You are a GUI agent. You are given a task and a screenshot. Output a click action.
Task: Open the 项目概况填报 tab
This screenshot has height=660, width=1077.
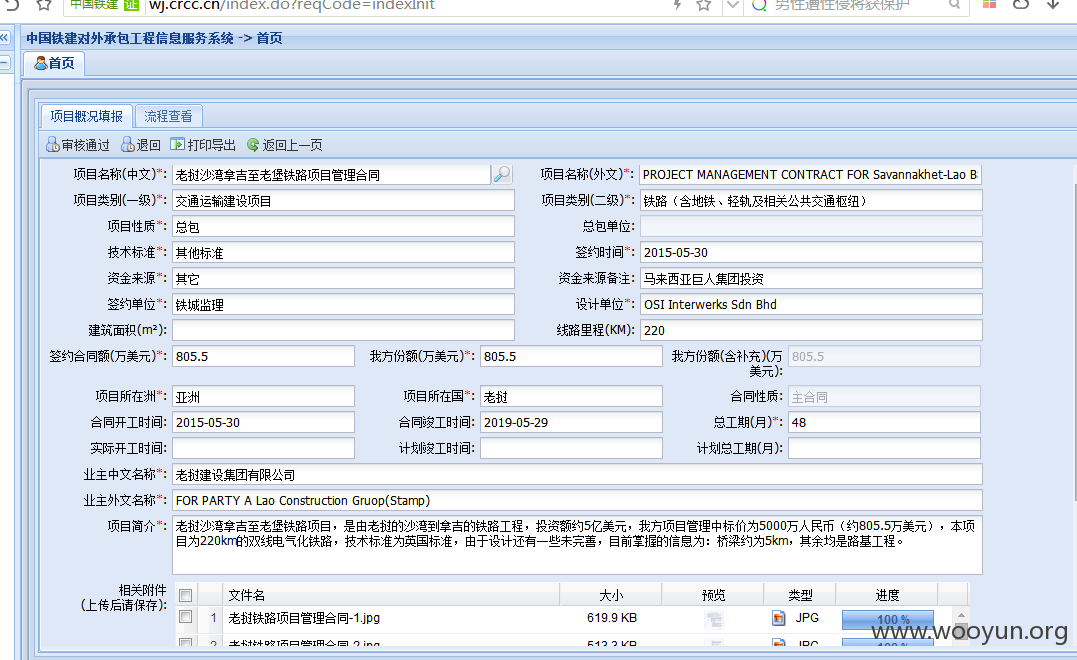(87, 116)
